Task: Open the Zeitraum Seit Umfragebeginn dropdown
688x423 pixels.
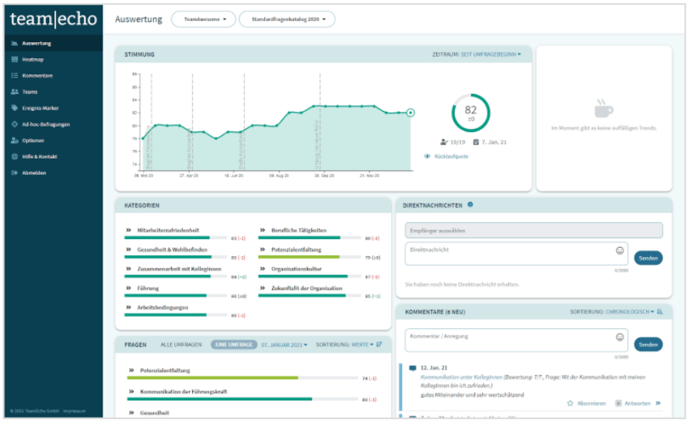Action: pyautogui.click(x=491, y=54)
